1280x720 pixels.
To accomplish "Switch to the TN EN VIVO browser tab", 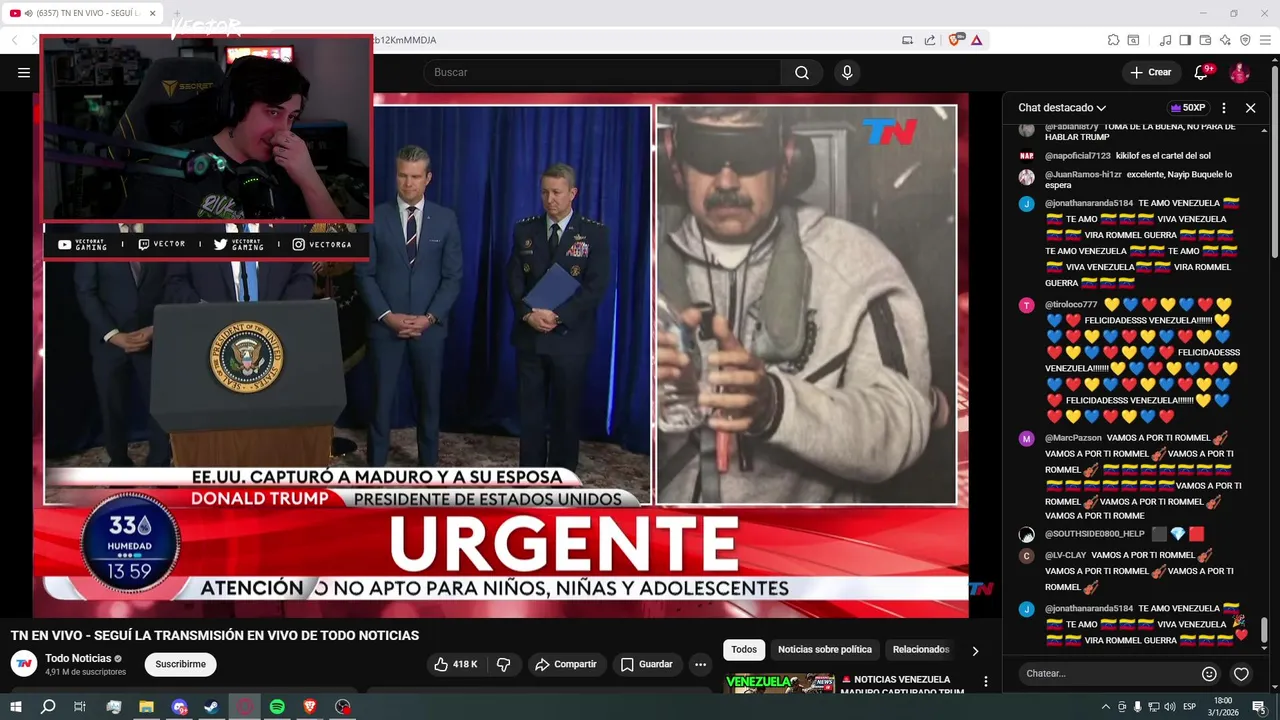I will [85, 13].
